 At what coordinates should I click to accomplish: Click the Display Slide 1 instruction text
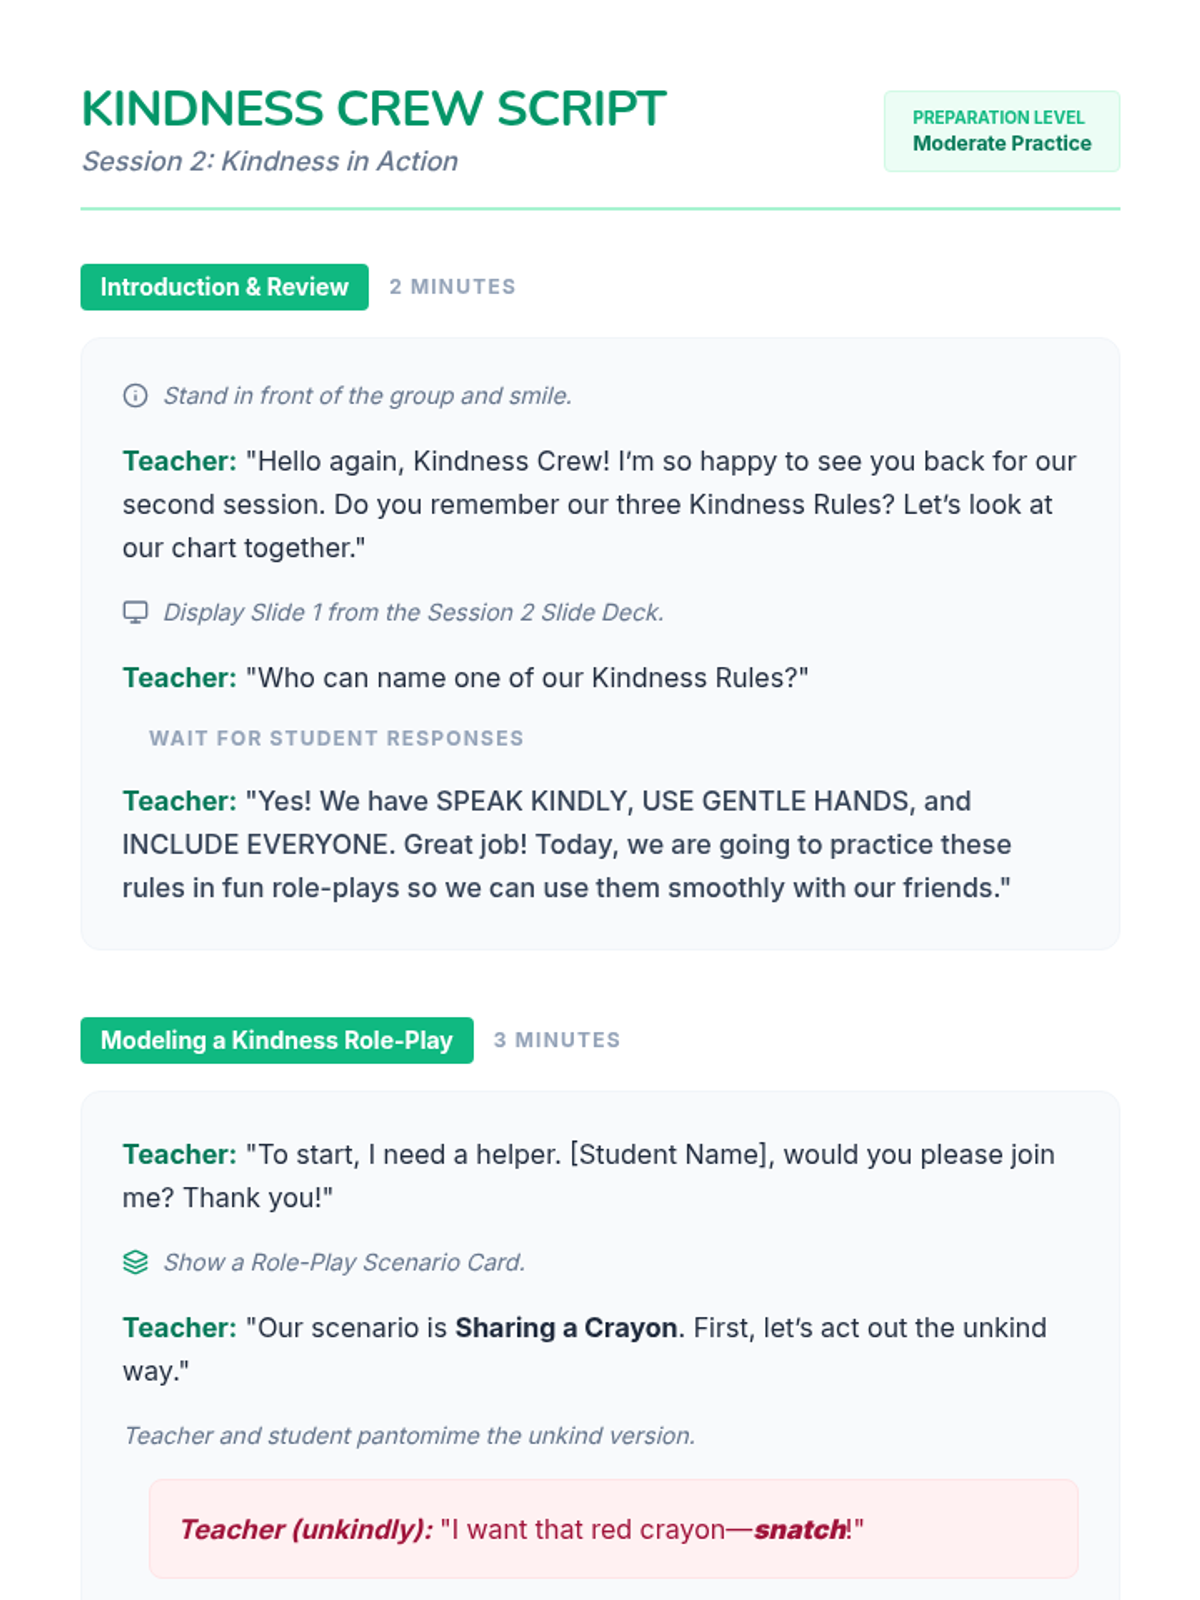click(x=413, y=612)
